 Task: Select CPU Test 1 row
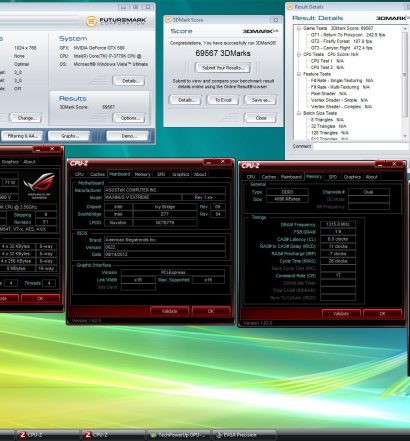tap(327, 61)
